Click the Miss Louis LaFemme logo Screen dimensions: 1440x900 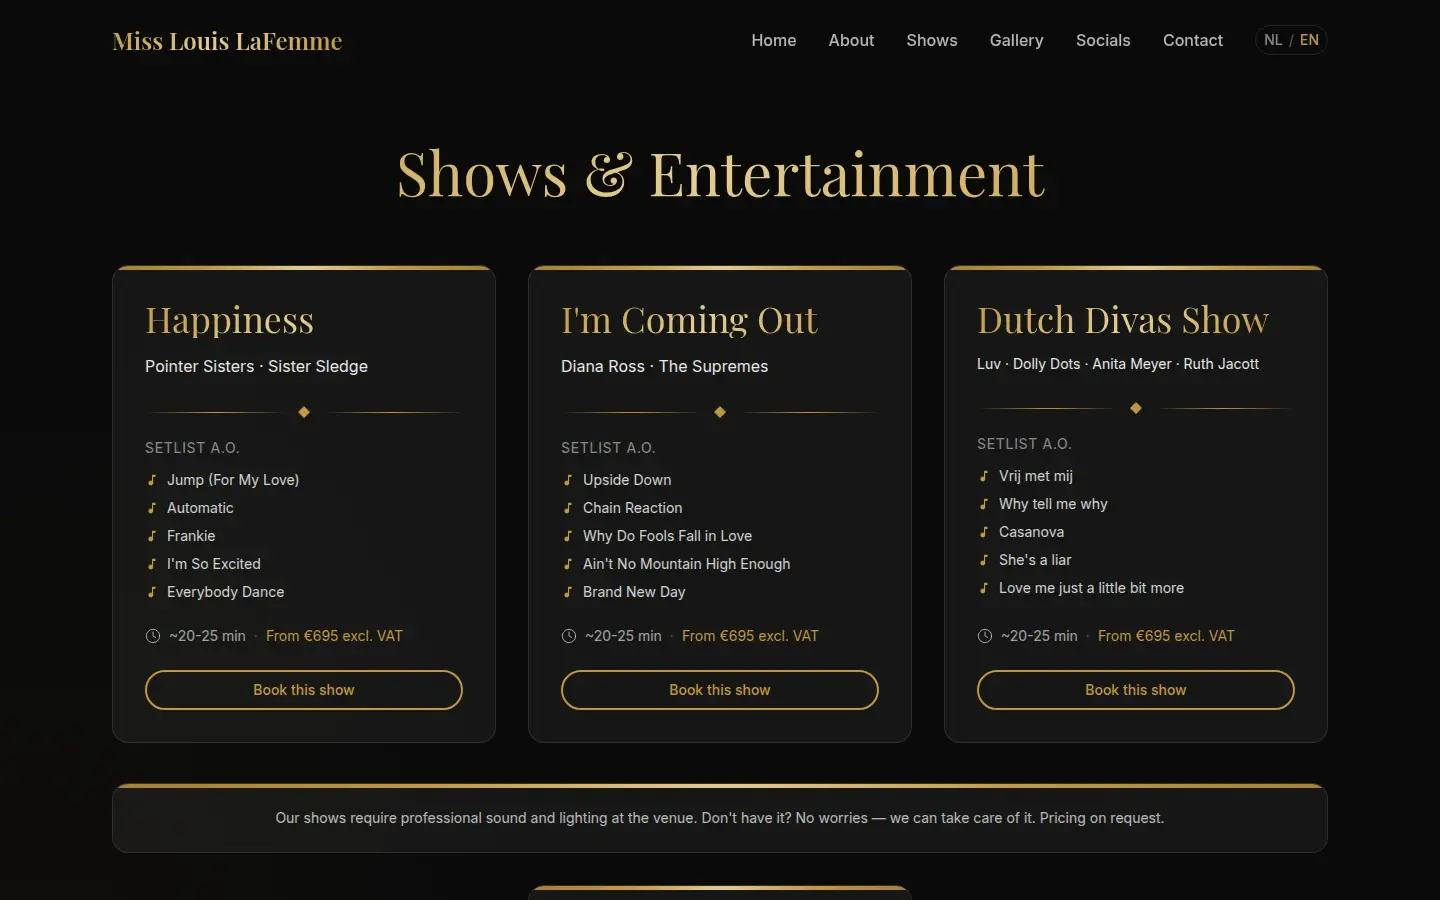pos(227,41)
